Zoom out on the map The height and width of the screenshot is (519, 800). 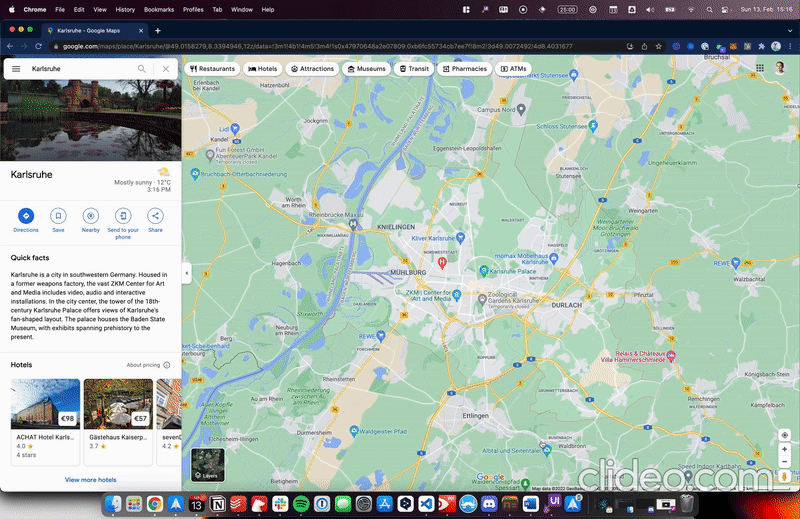tap(784, 462)
